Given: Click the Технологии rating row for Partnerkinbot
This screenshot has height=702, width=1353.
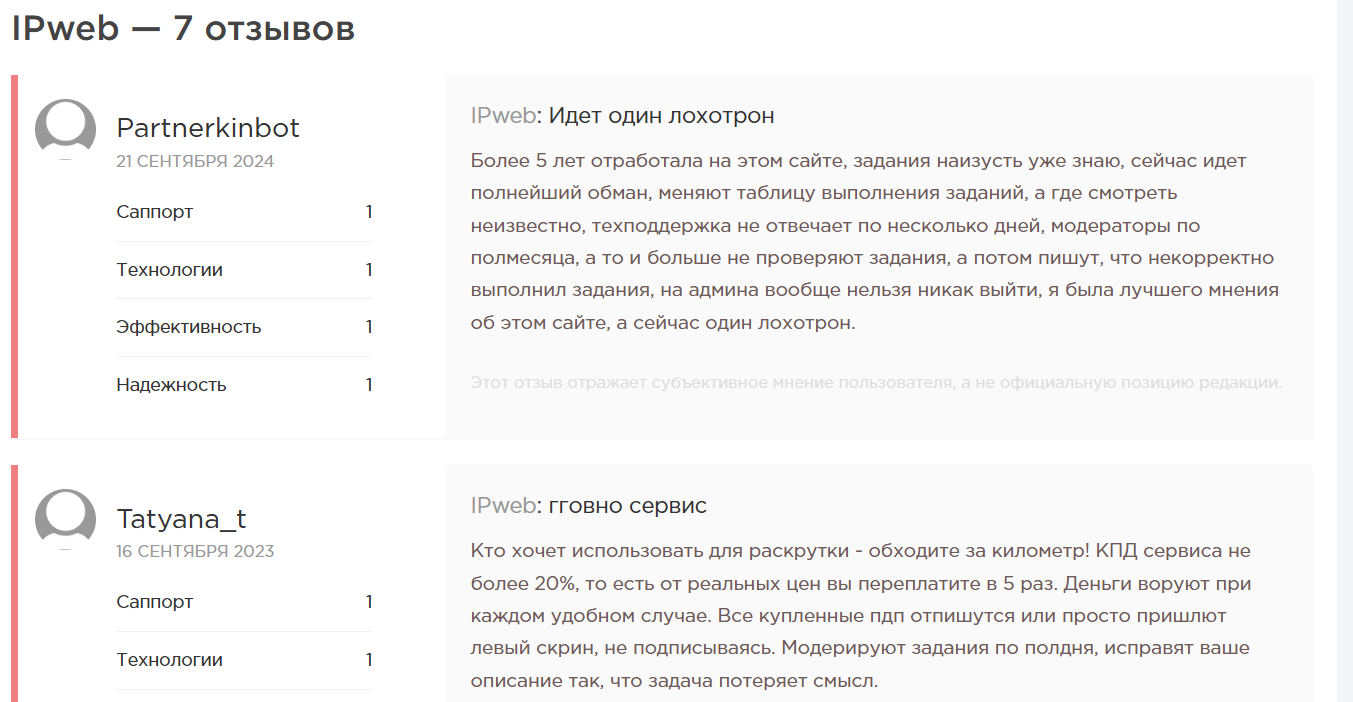Looking at the screenshot, I should [244, 270].
